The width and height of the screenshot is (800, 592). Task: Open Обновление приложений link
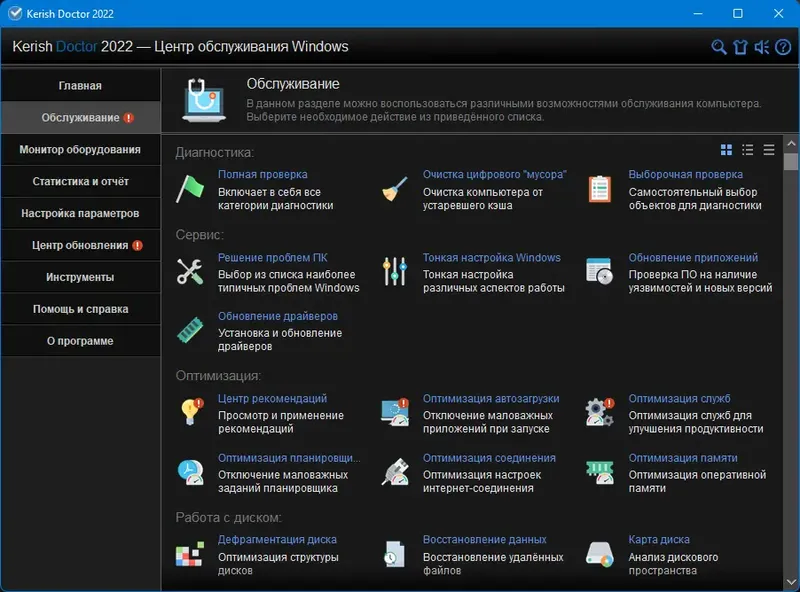click(x=693, y=258)
